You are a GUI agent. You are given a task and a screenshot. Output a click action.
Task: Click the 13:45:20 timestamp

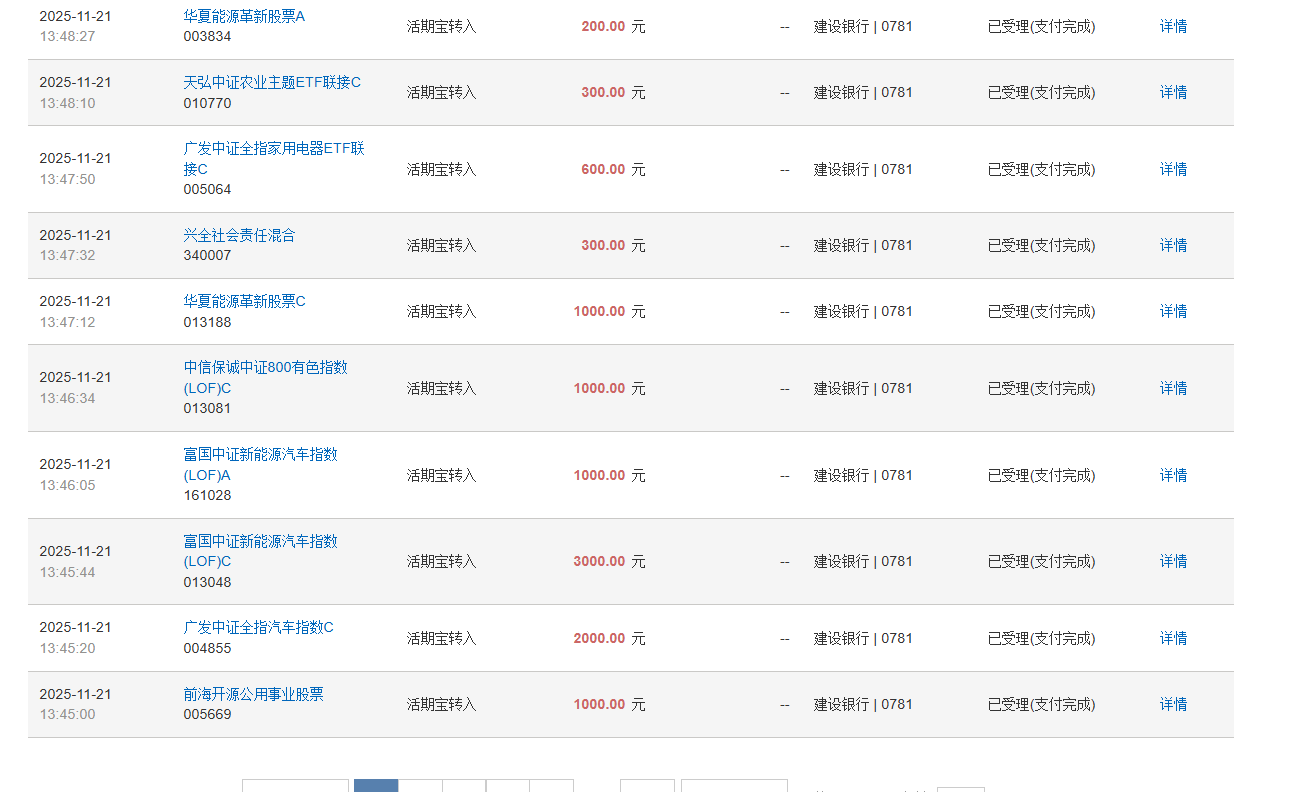click(68, 648)
